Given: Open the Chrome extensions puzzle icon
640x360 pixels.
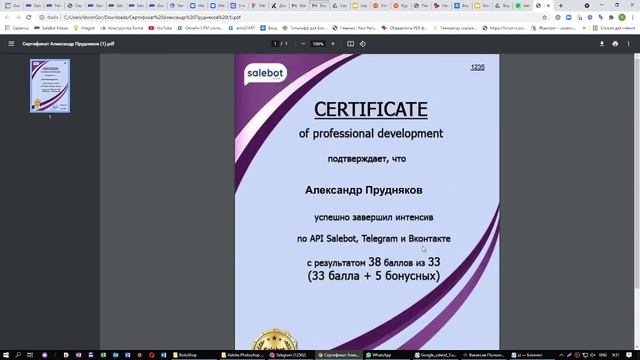Looking at the screenshot, I should [611, 18].
